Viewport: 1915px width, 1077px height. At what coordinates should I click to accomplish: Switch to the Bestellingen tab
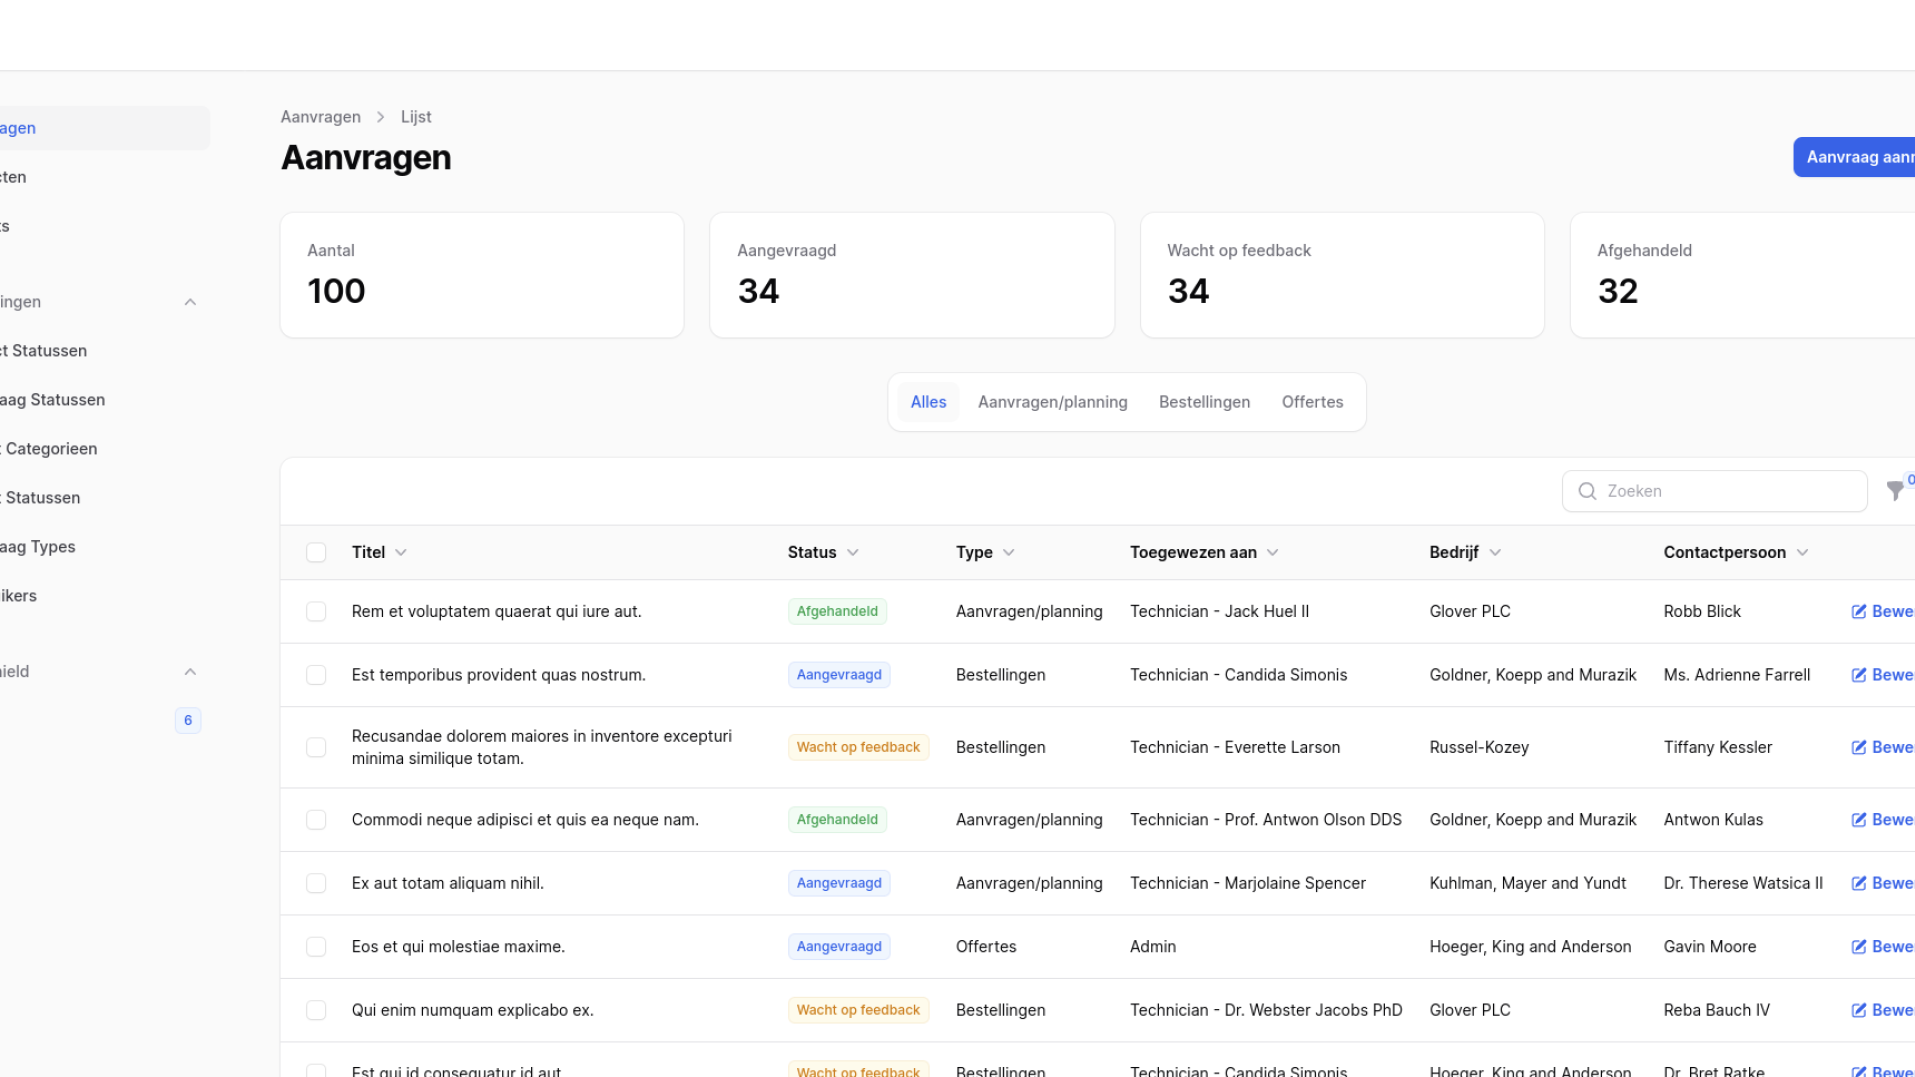point(1204,402)
